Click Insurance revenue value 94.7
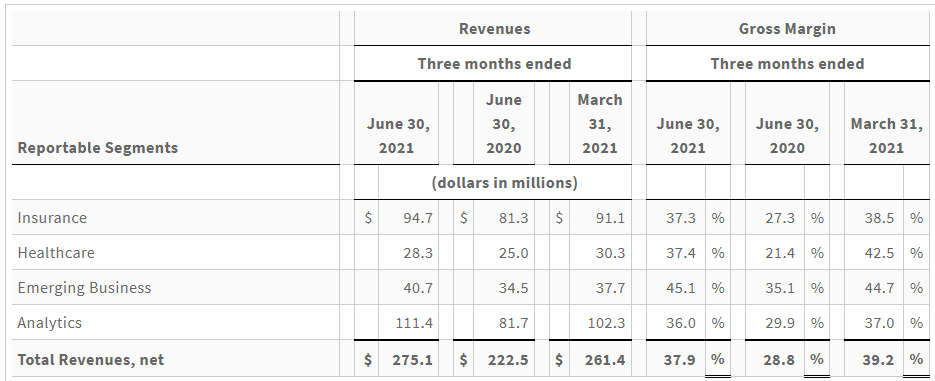The image size is (935, 381). (x=418, y=218)
